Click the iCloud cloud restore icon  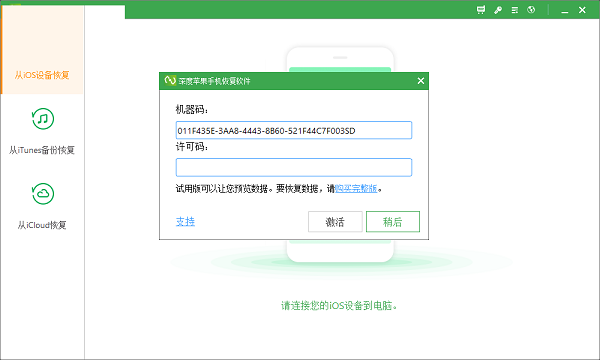43,194
